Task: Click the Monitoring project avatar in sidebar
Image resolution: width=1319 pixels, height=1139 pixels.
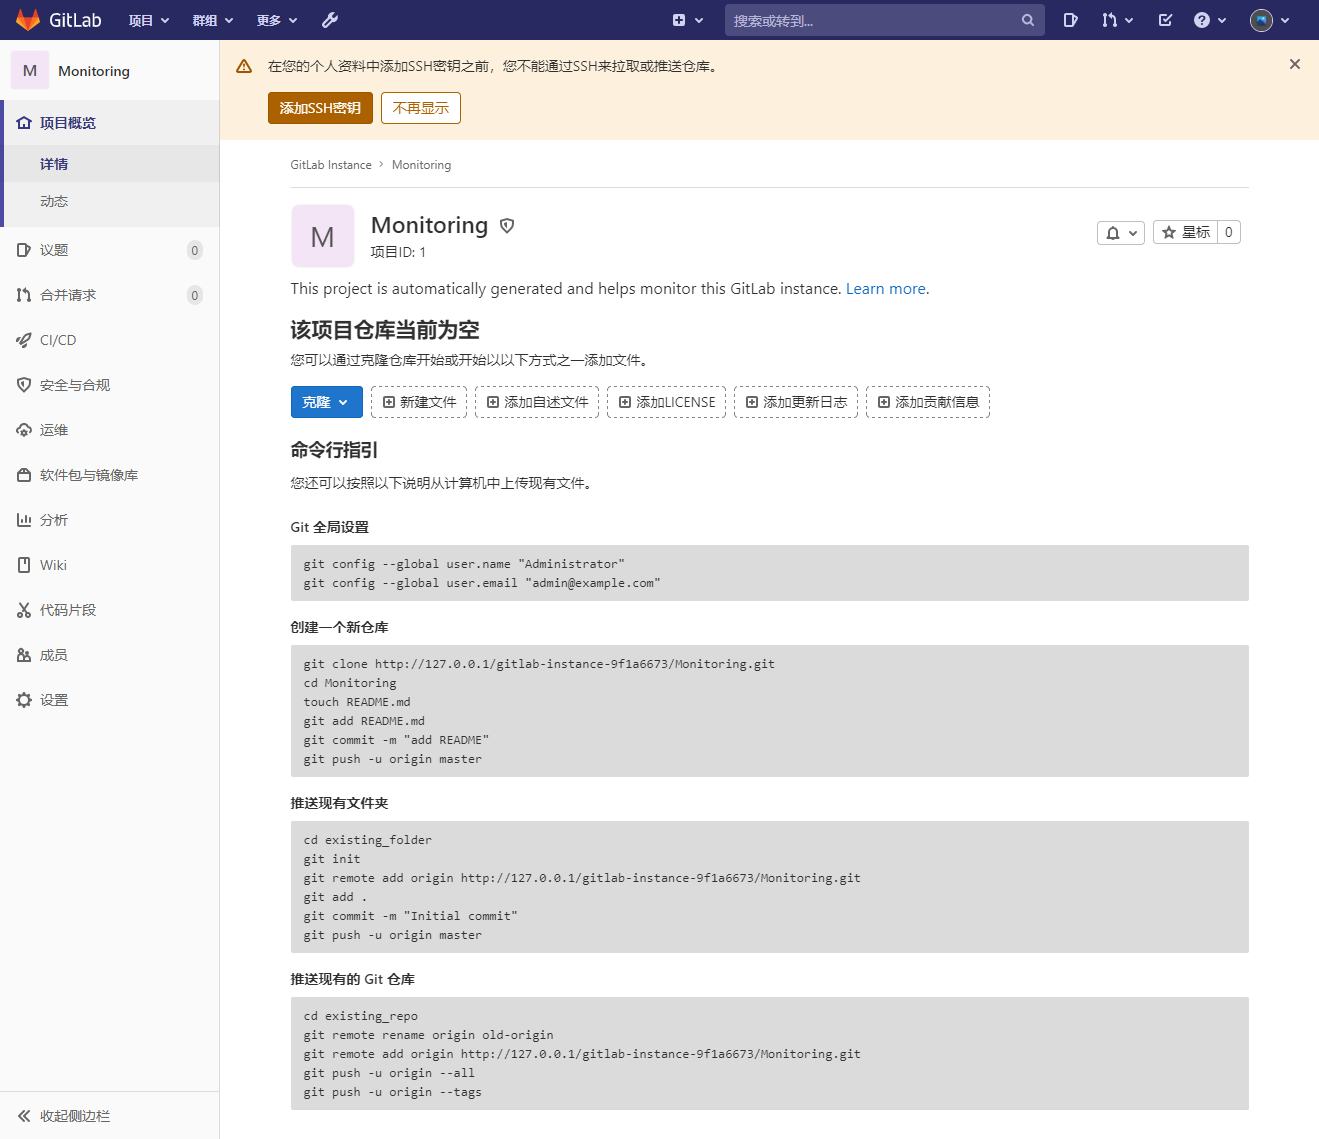Action: tap(30, 70)
